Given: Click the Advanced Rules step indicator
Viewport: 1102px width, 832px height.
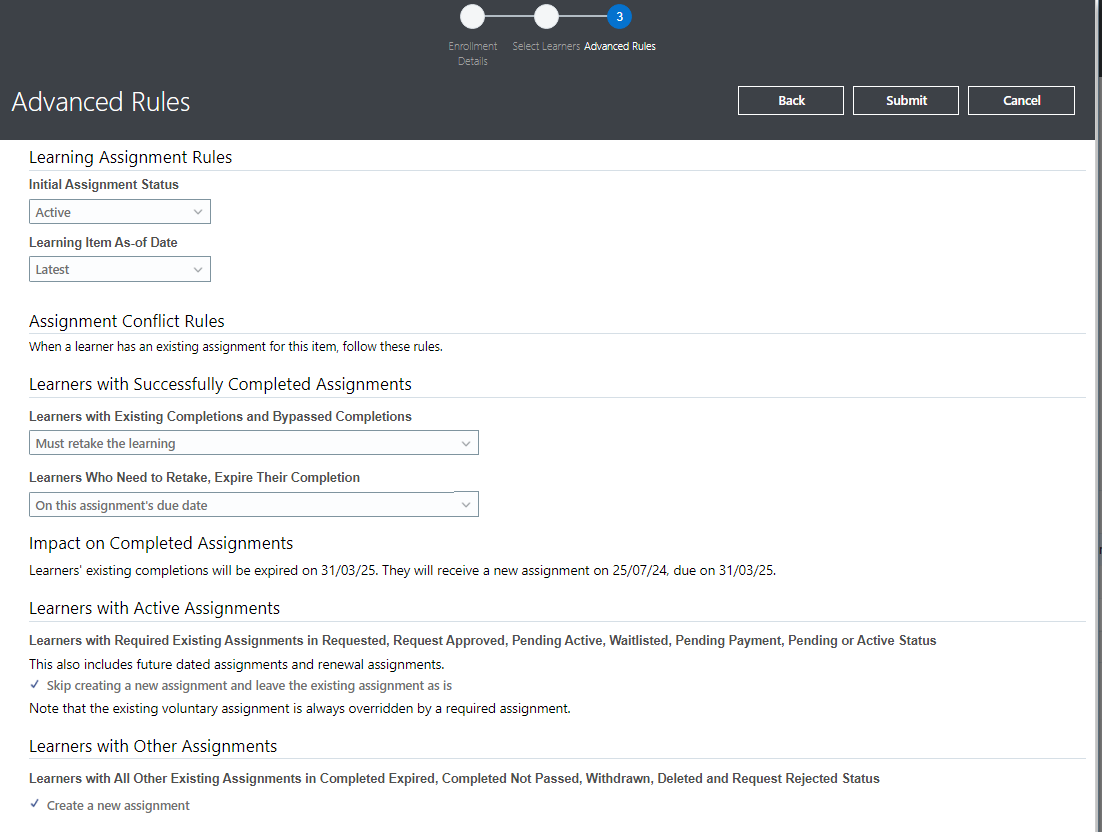Looking at the screenshot, I should click(619, 16).
